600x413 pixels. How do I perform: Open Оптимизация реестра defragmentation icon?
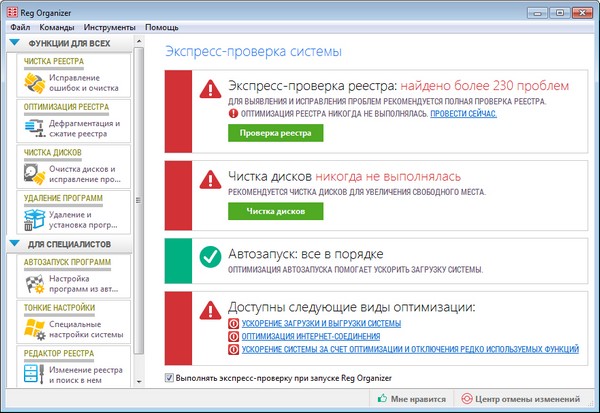click(x=31, y=129)
